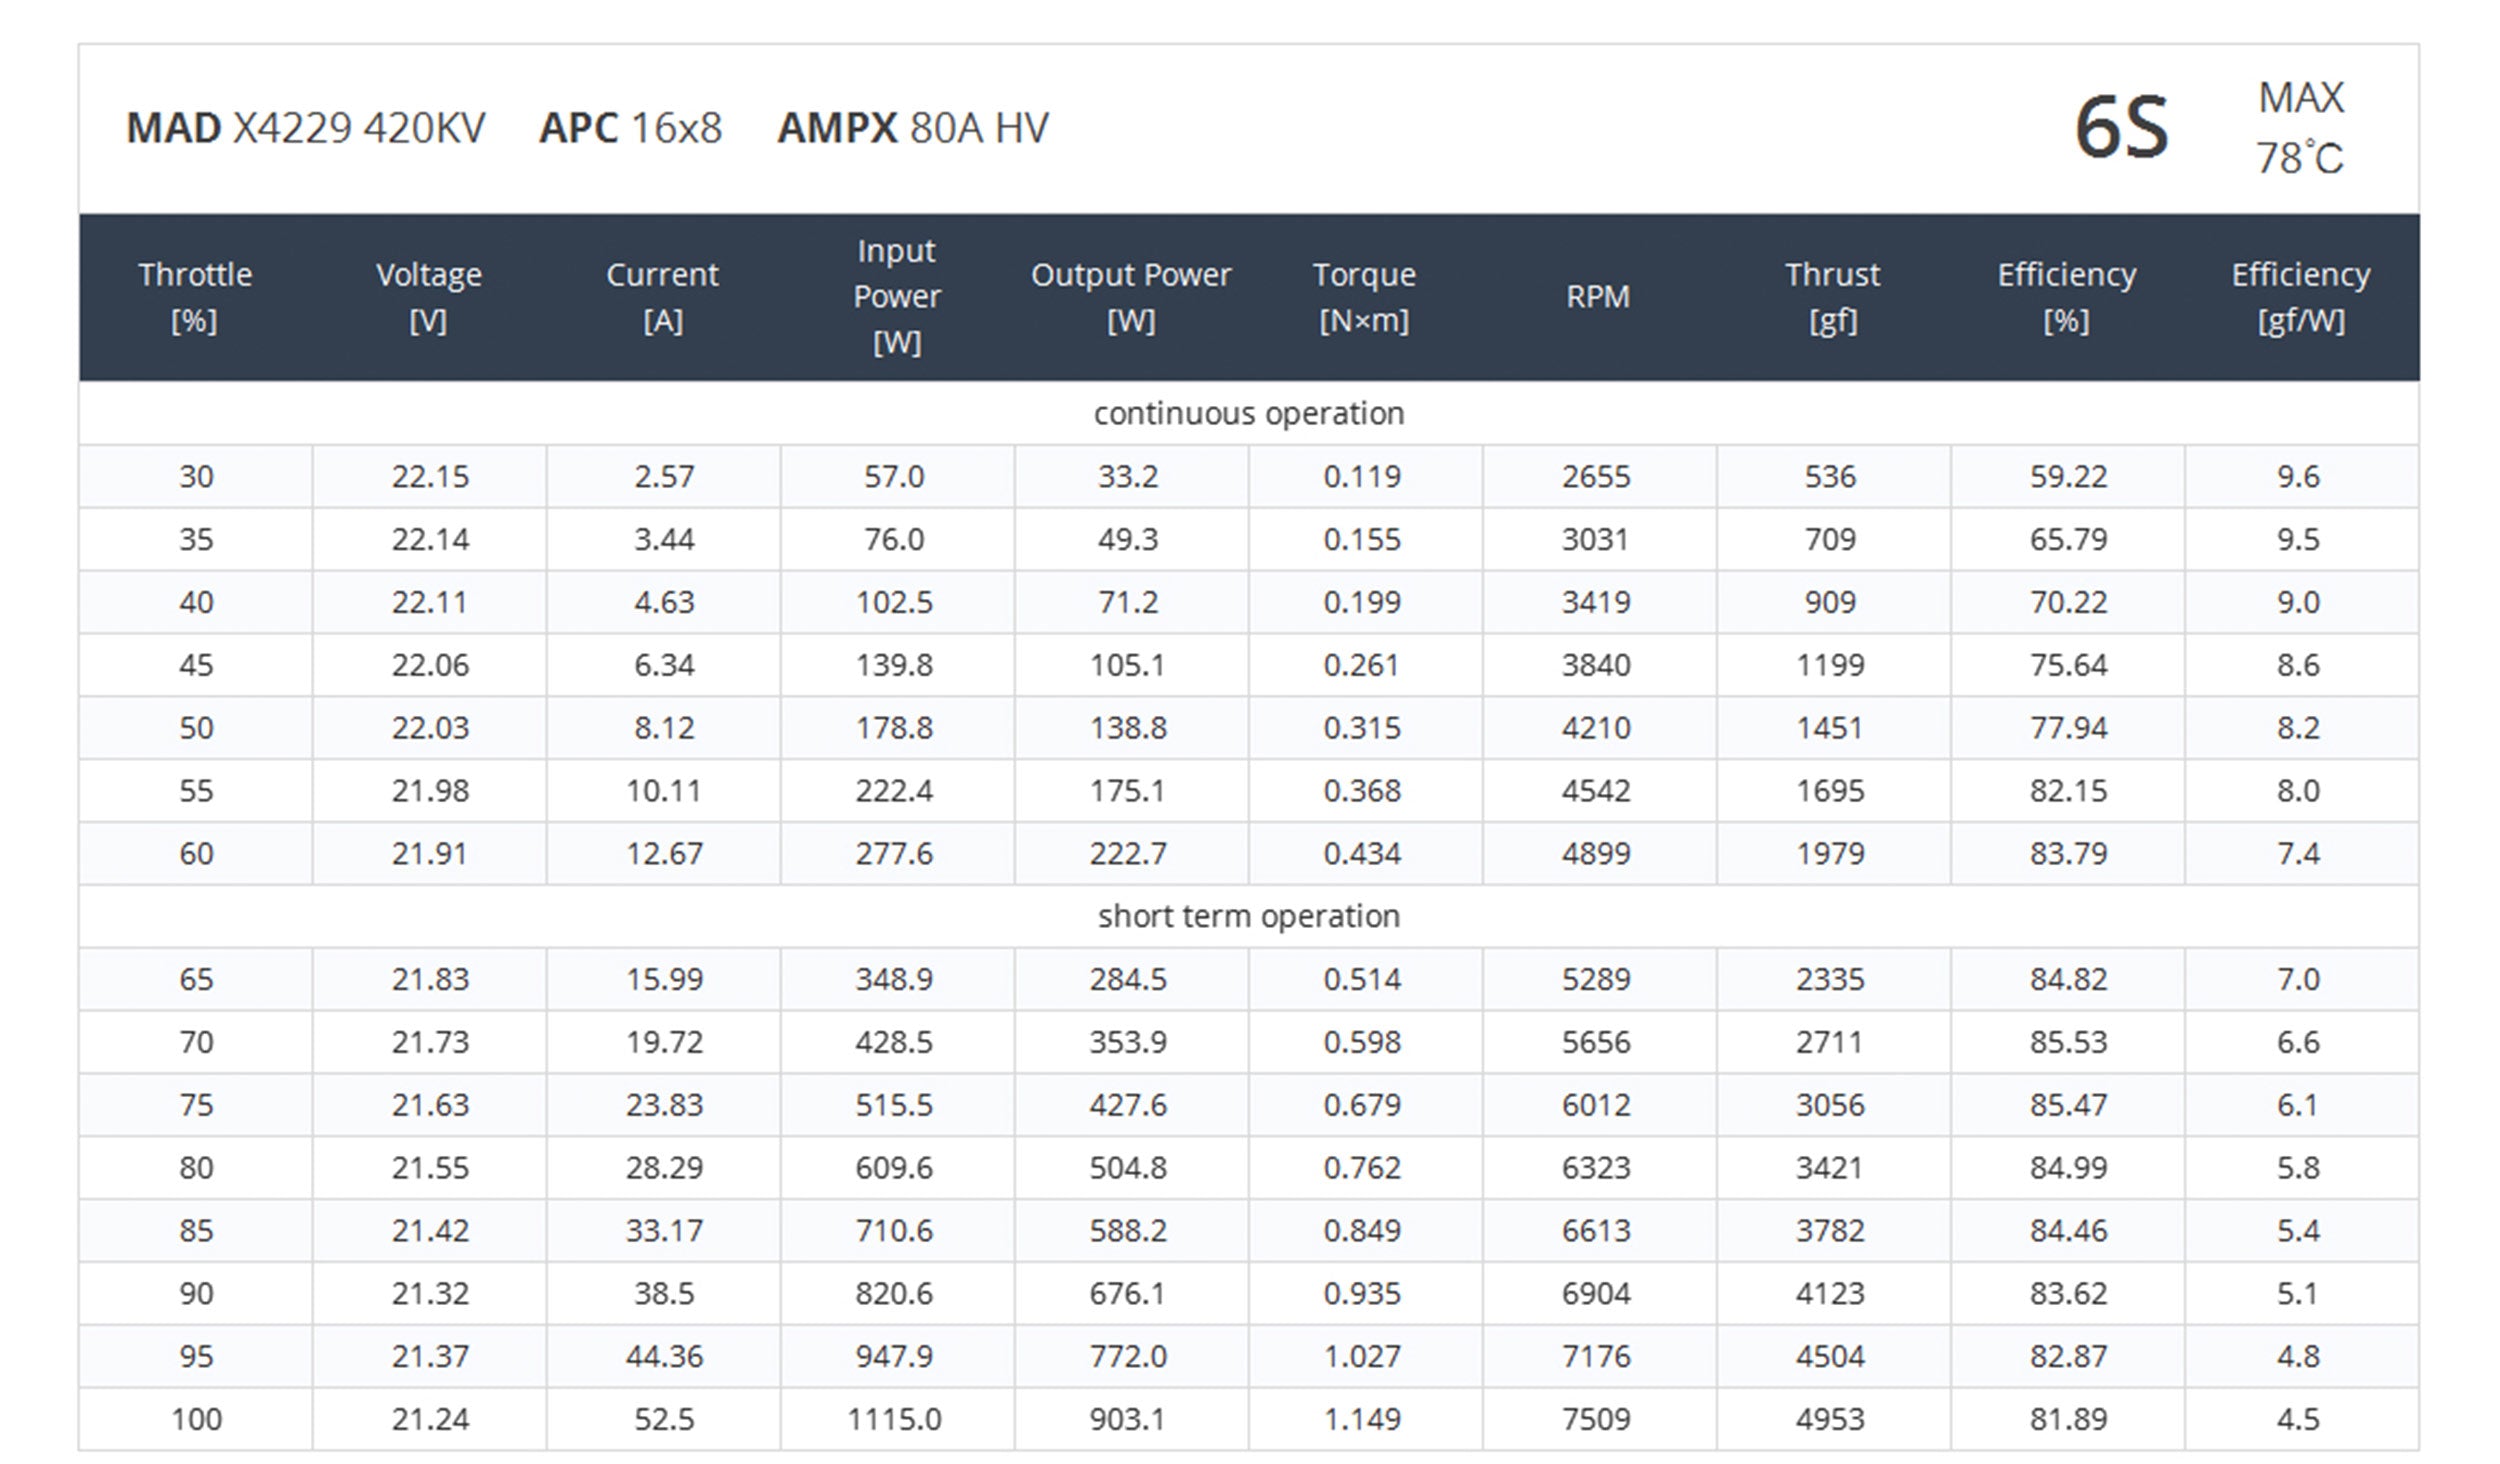Click the MAX 78°C temperature label
The height and width of the screenshot is (1464, 2500).
2300,128
